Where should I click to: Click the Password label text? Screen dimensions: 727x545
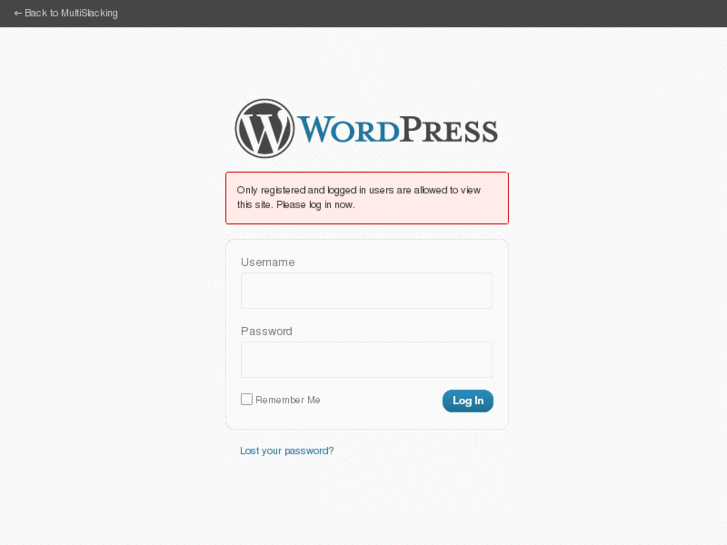267,331
